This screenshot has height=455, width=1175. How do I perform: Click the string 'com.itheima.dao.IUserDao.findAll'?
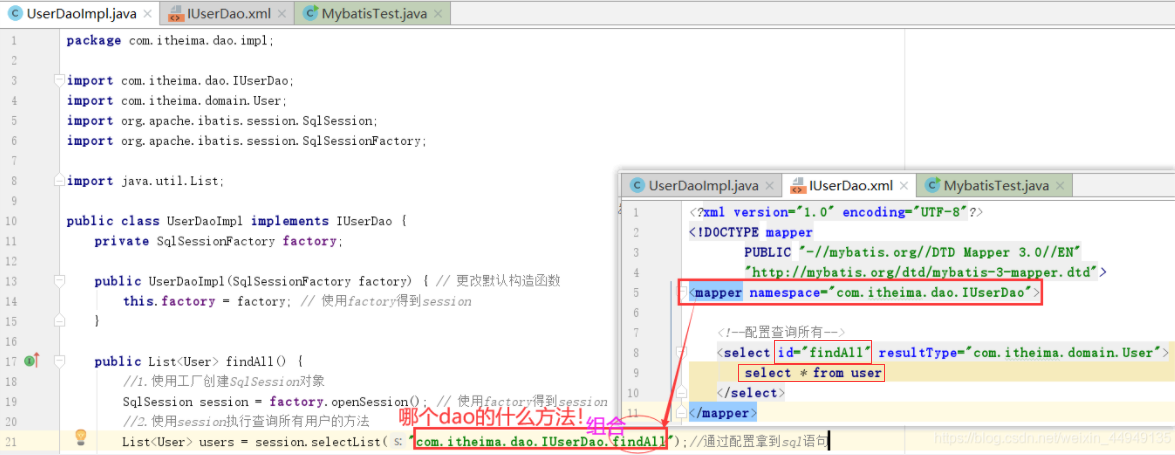[540, 442]
